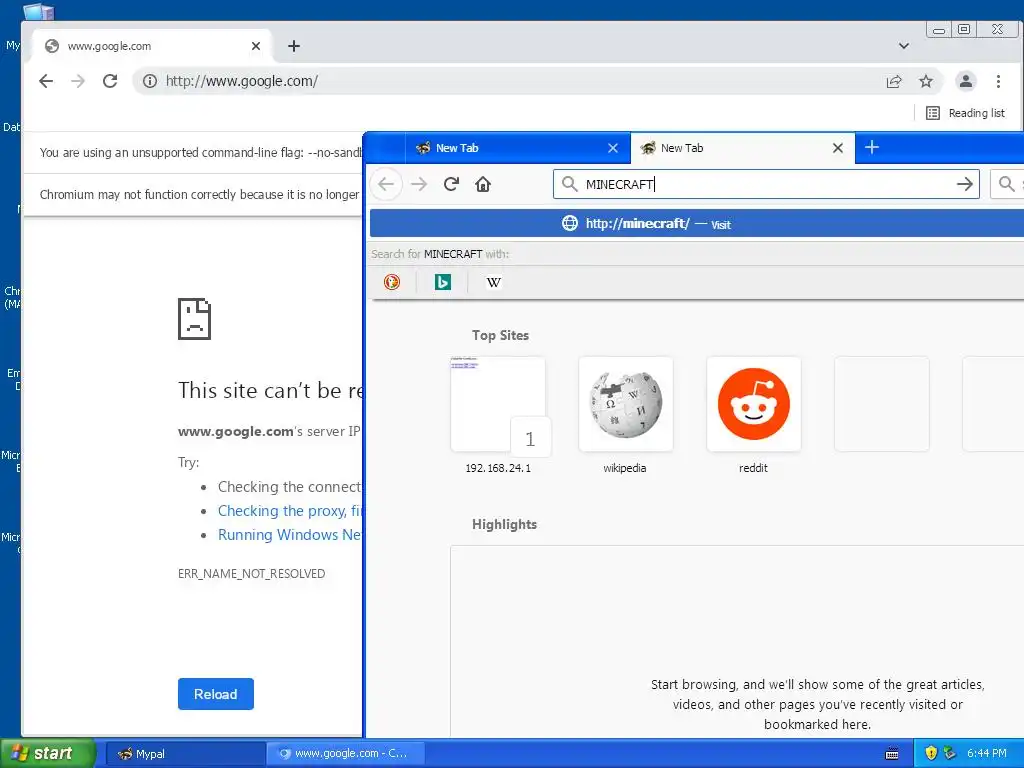Click the Go arrow in Mypal's address bar
Image resolution: width=1024 pixels, height=768 pixels.
click(965, 184)
